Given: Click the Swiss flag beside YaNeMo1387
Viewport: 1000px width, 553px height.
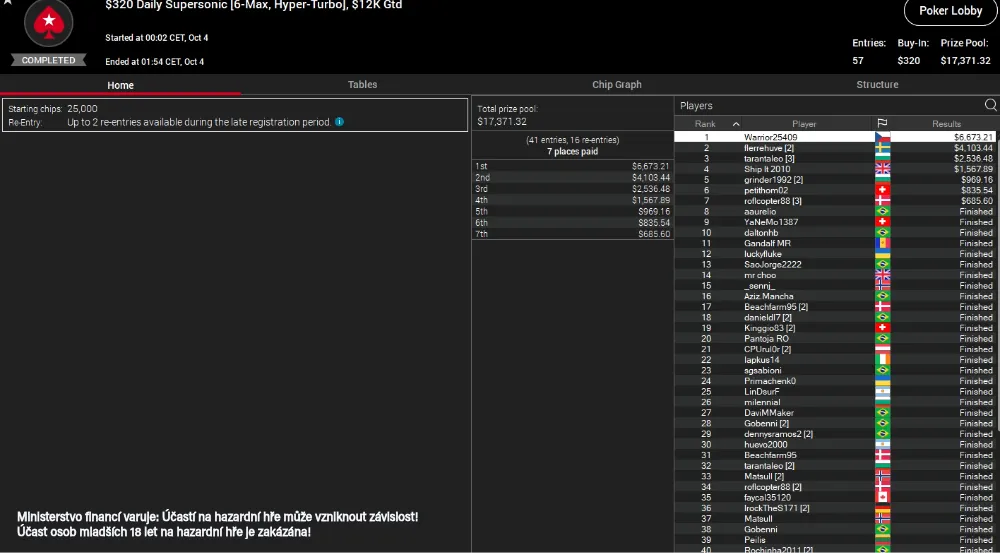Looking at the screenshot, I should [x=883, y=222].
